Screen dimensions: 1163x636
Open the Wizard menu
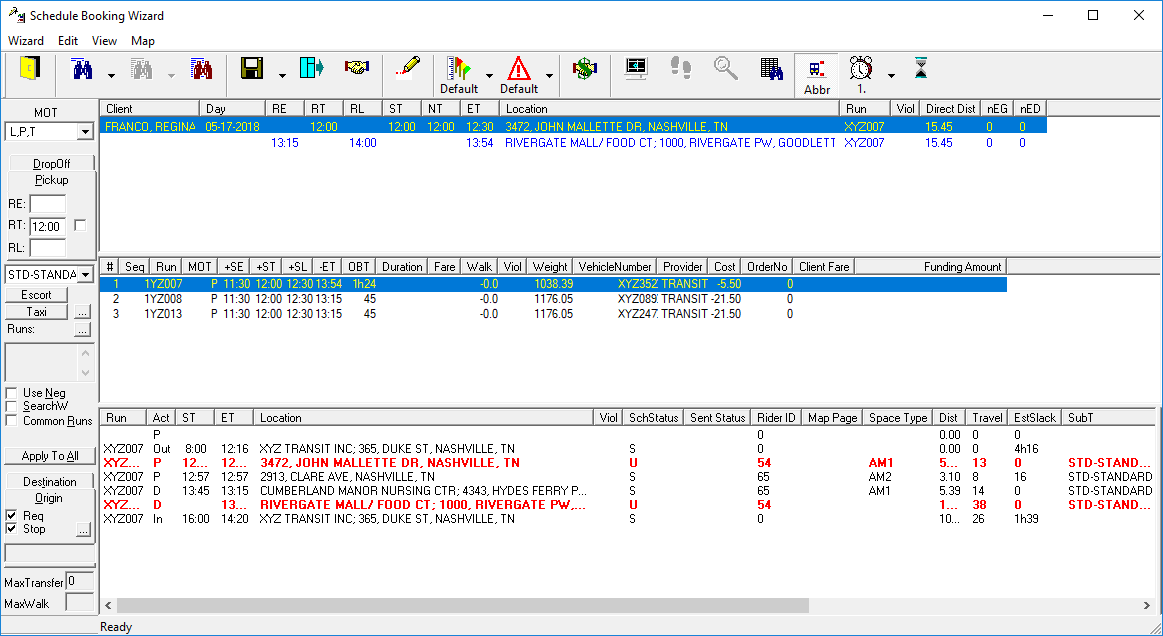(x=26, y=41)
